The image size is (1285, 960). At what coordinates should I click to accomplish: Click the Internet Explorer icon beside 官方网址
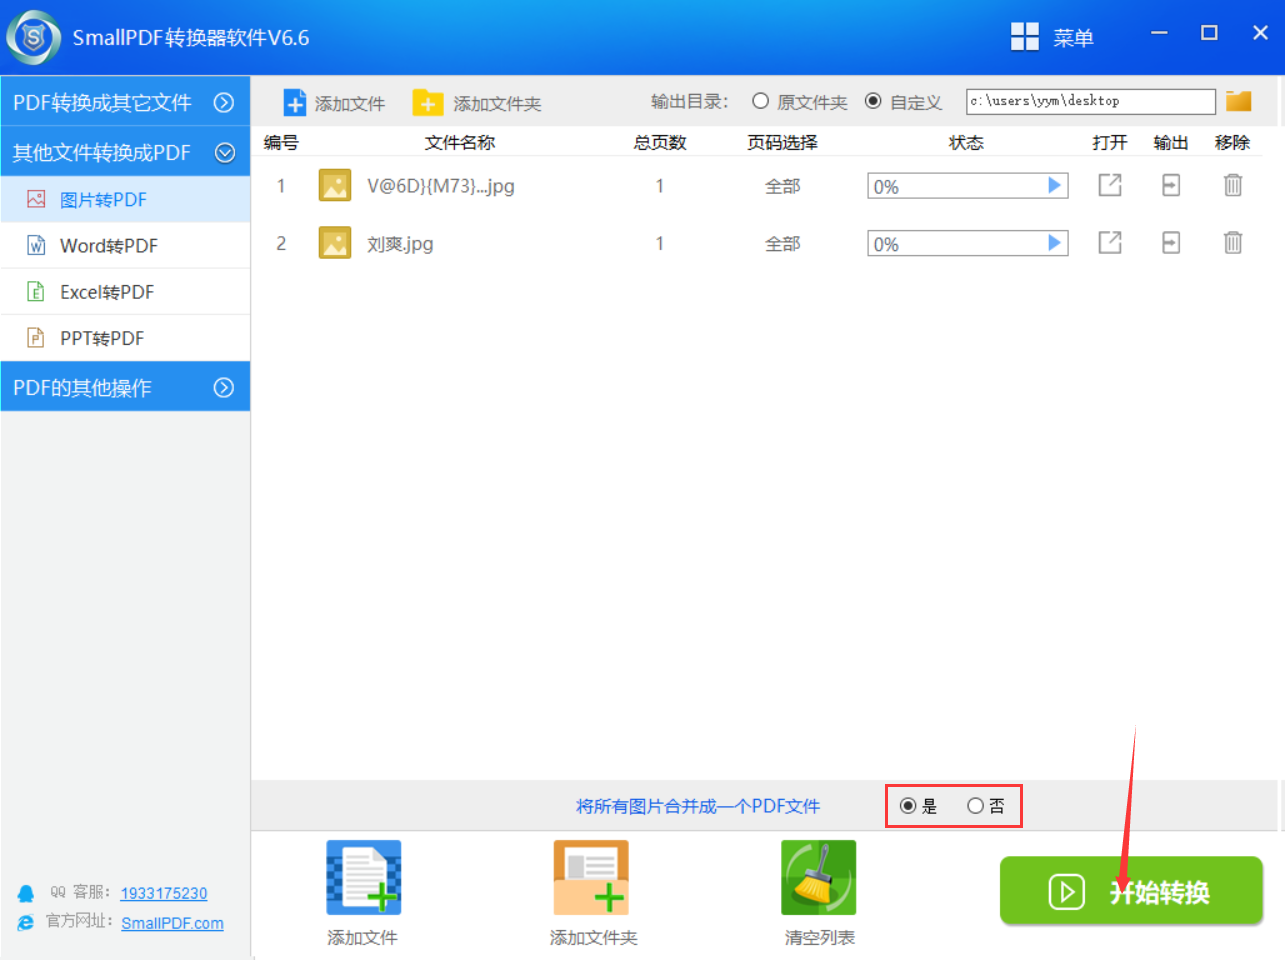click(x=26, y=922)
